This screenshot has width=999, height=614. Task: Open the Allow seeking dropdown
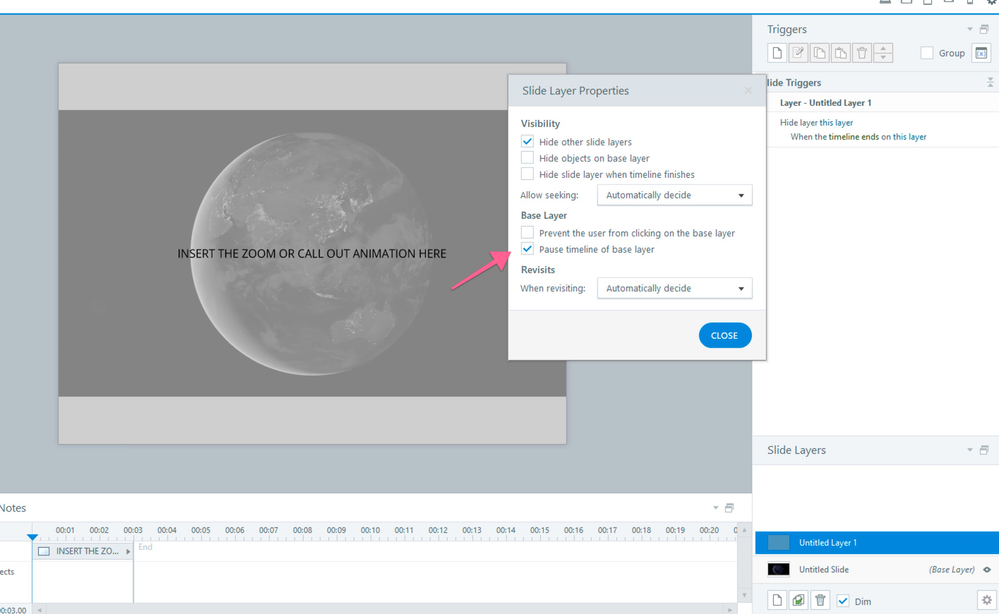[674, 195]
